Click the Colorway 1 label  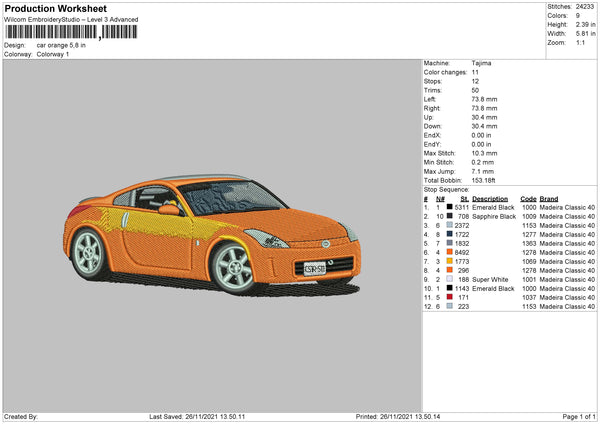tap(54, 54)
